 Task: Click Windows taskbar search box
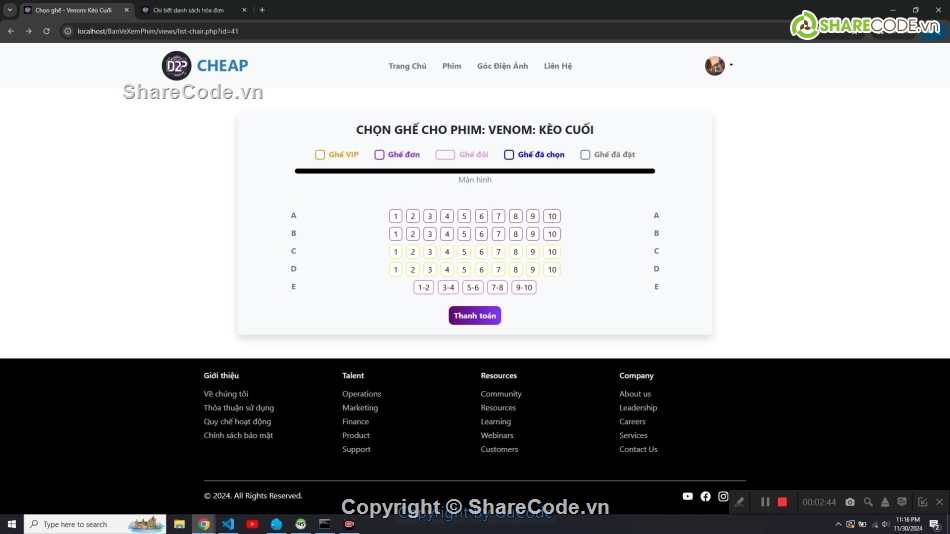pyautogui.click(x=95, y=524)
